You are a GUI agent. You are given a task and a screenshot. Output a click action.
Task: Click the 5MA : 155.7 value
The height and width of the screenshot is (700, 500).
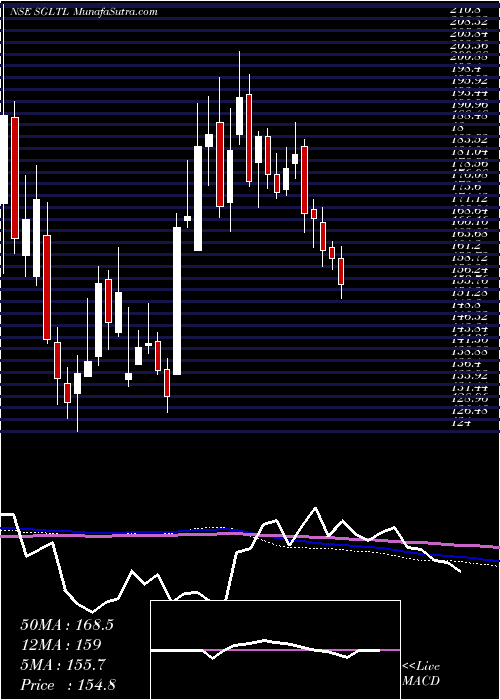coord(63,665)
